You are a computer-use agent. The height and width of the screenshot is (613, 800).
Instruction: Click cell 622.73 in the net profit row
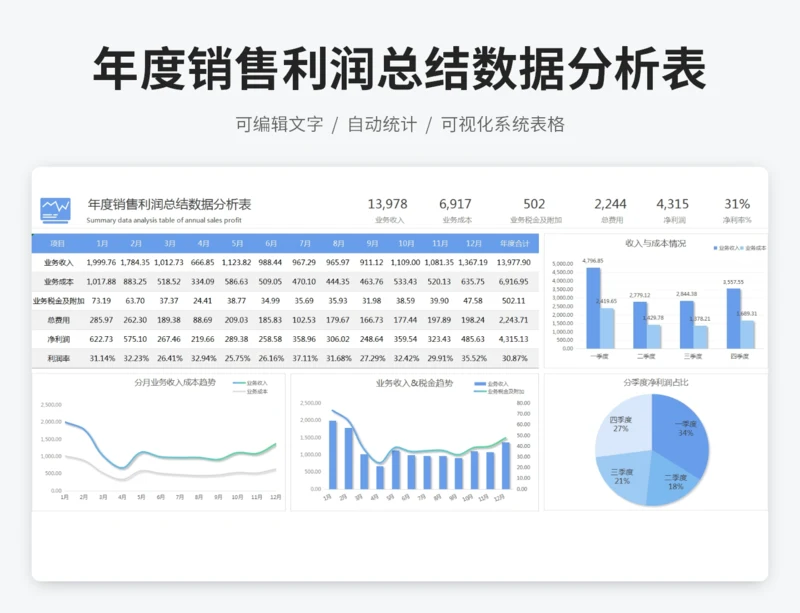tap(101, 339)
